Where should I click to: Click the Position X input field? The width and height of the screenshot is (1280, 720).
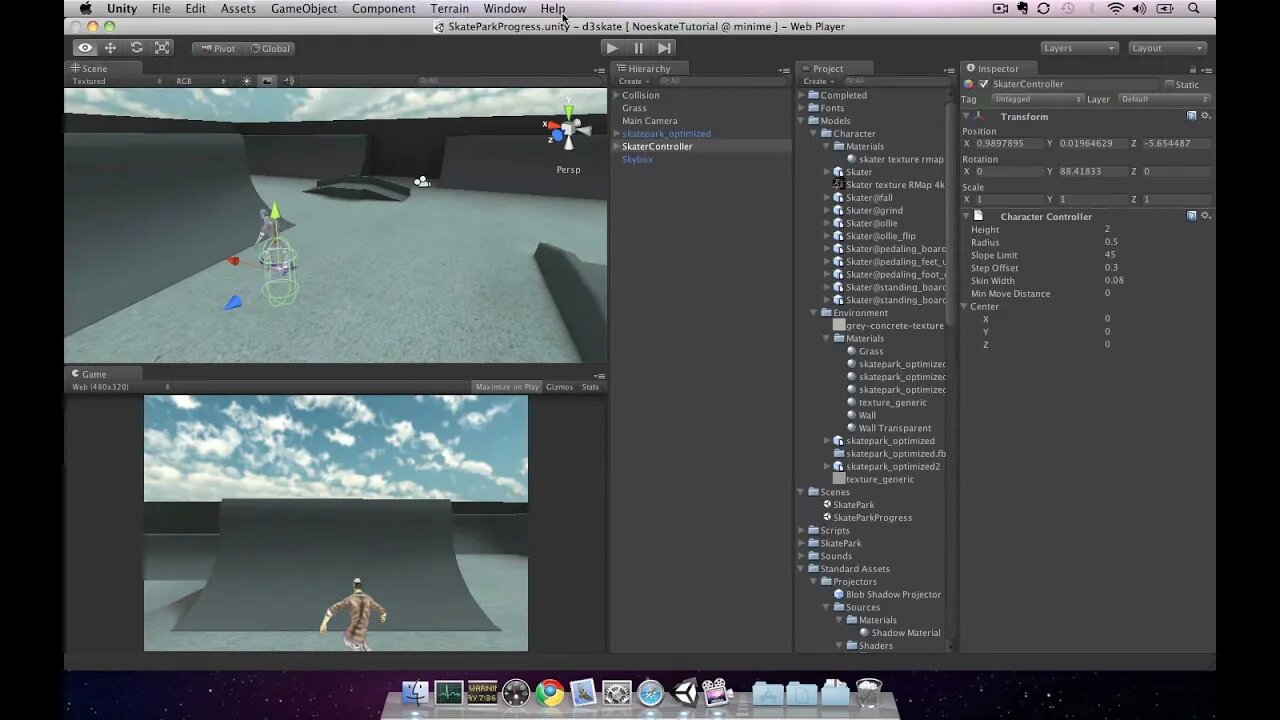click(x=1007, y=143)
